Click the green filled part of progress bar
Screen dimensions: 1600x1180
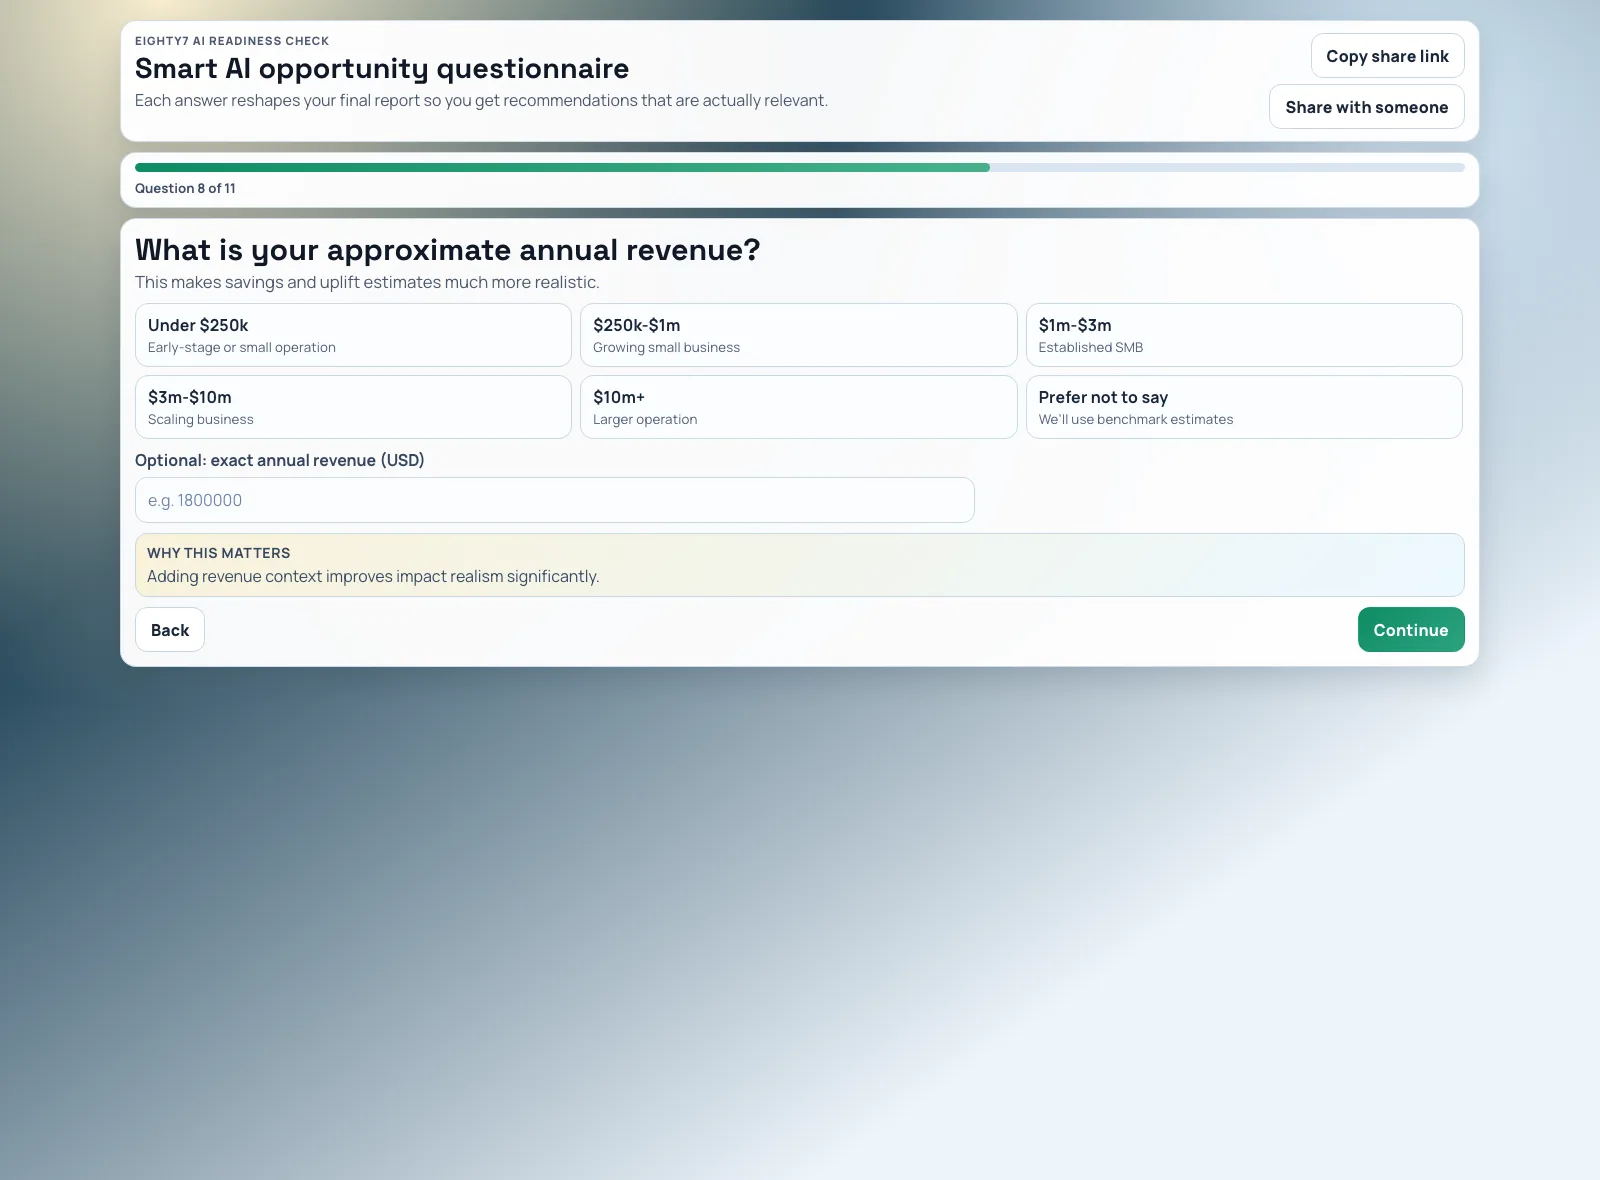(560, 168)
